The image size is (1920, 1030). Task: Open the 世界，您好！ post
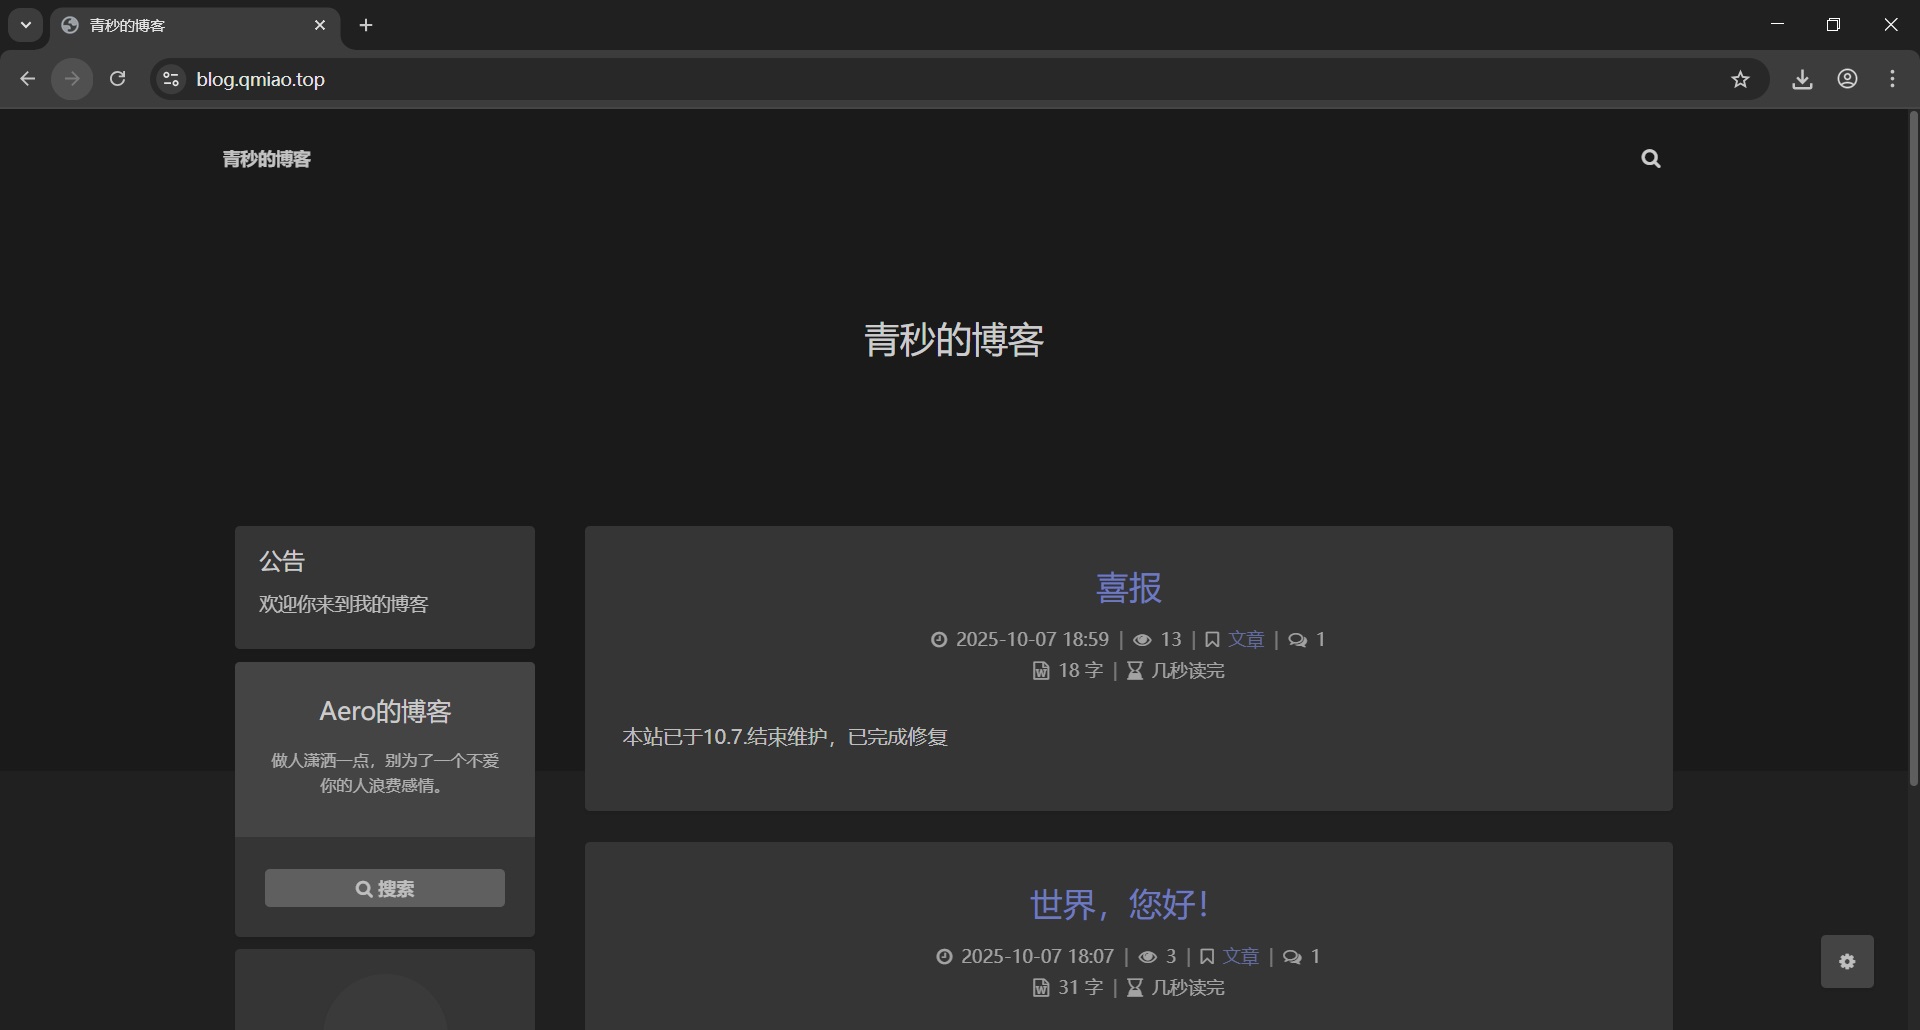click(1119, 904)
